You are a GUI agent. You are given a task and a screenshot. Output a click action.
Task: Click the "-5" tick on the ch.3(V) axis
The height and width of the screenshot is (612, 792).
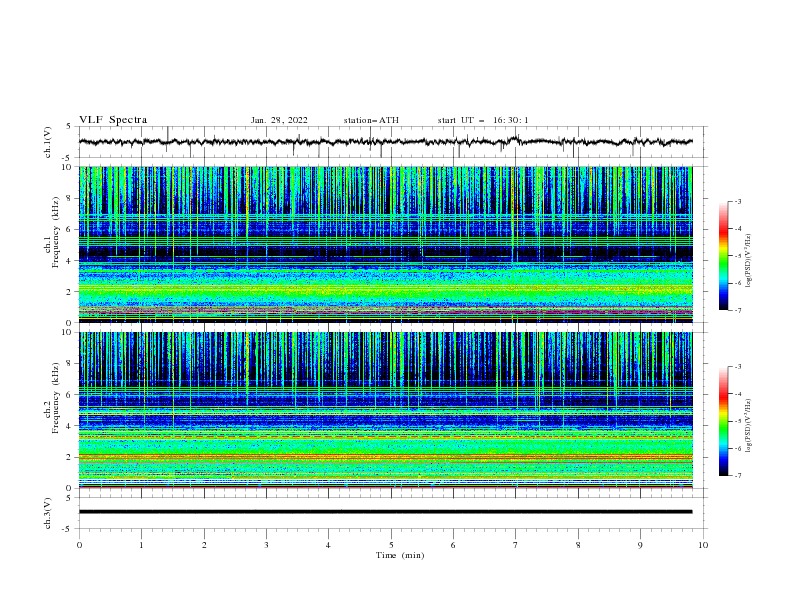point(68,529)
